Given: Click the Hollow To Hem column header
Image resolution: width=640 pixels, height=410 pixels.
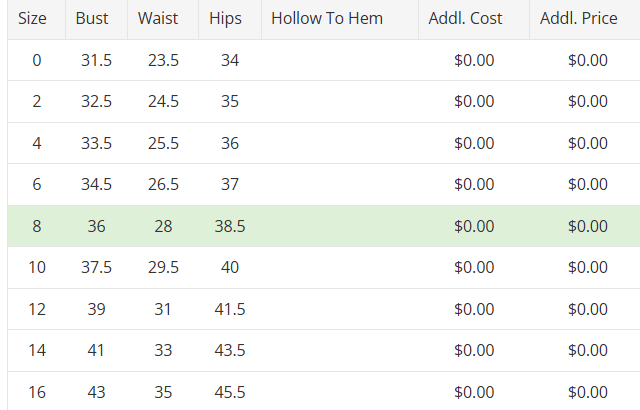Looking at the screenshot, I should (326, 19).
